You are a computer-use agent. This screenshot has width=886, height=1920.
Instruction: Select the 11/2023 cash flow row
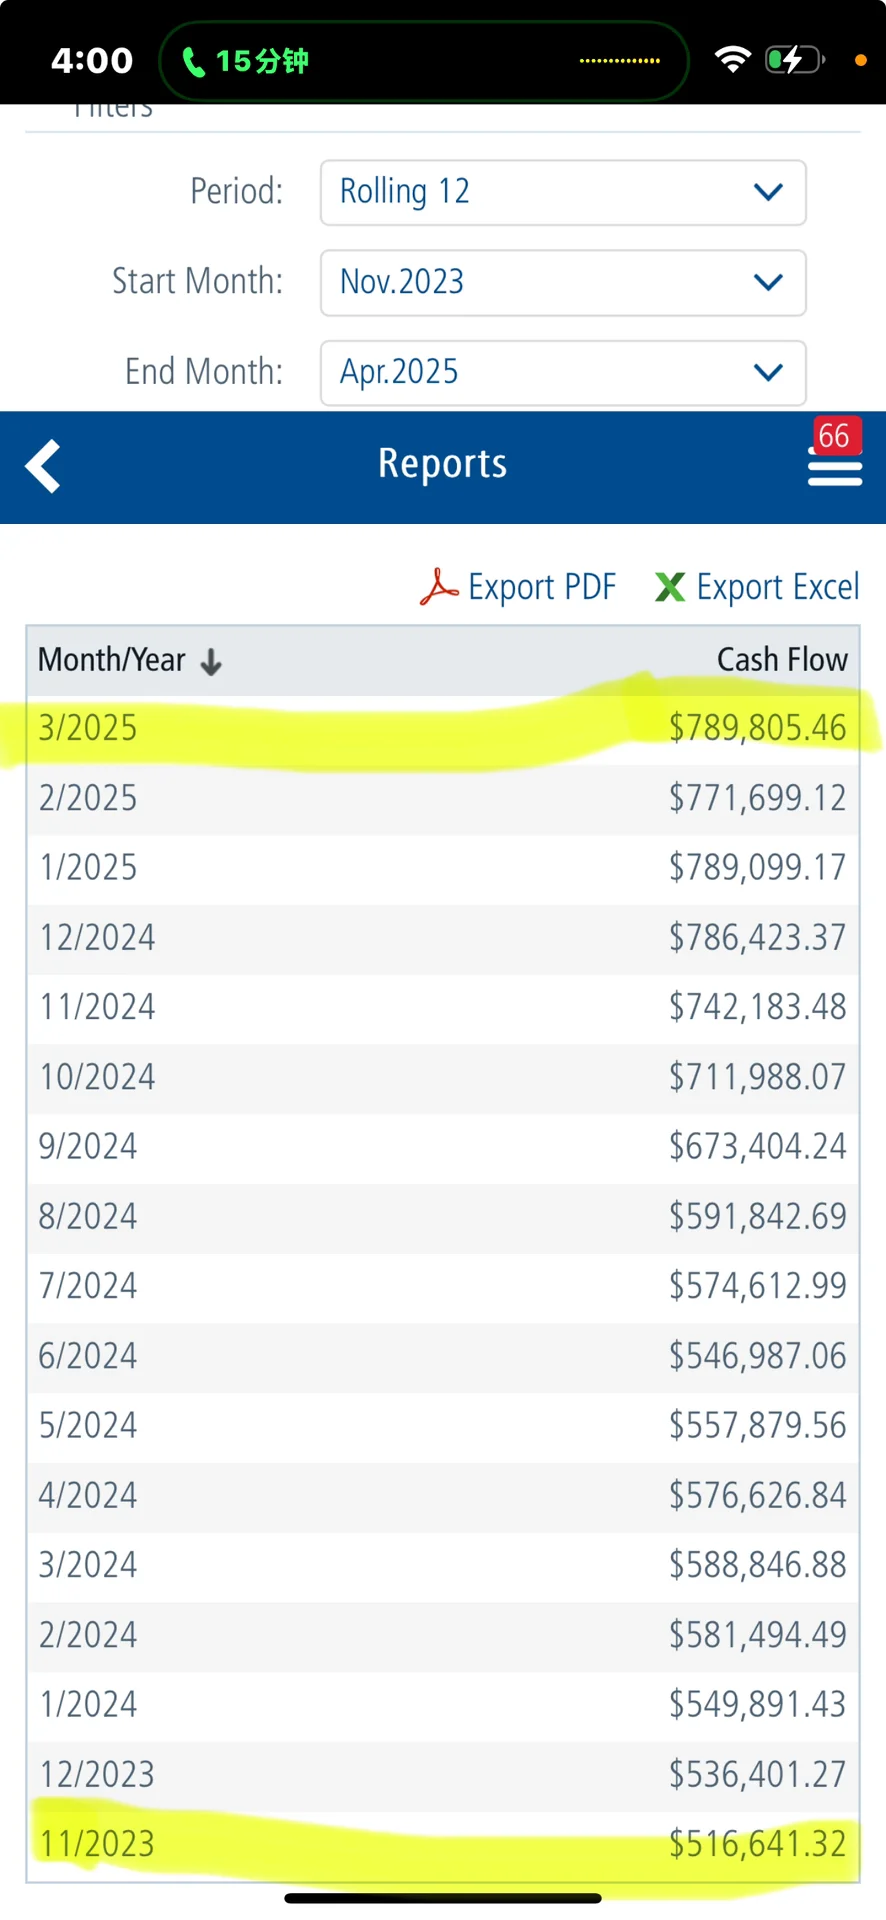pyautogui.click(x=442, y=1844)
